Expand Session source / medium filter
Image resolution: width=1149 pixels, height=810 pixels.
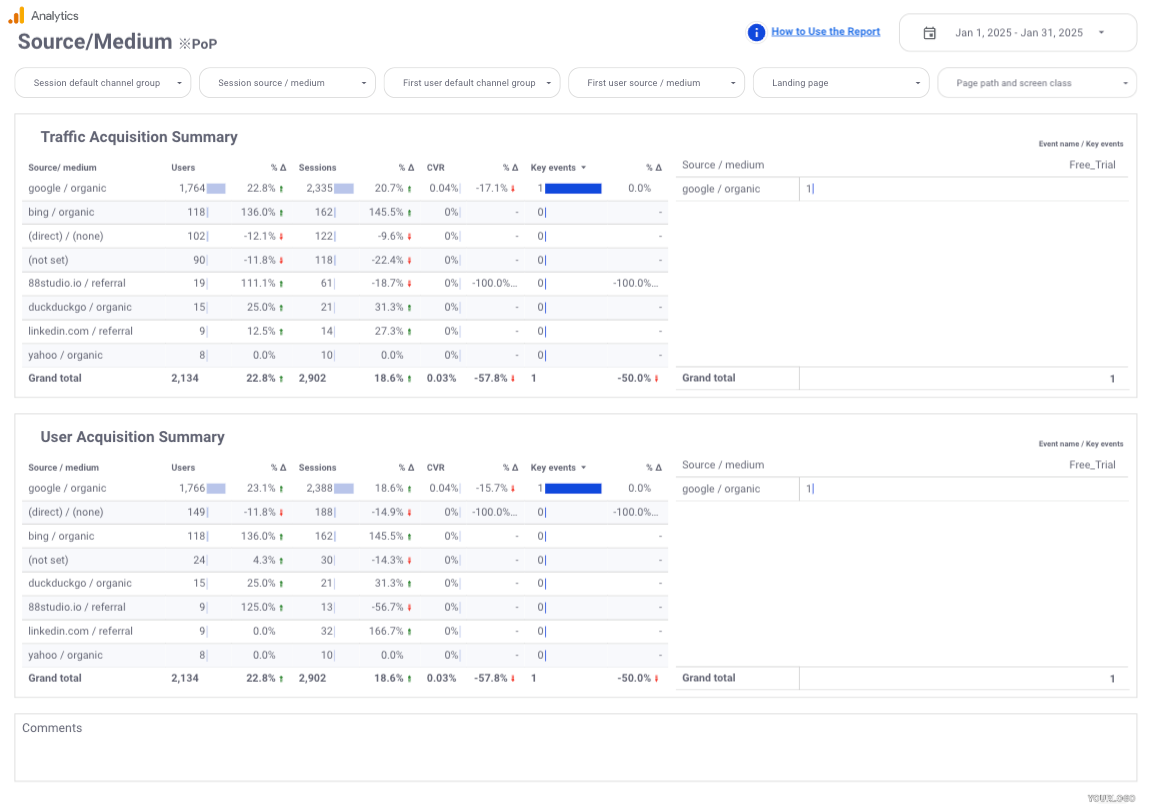287,83
